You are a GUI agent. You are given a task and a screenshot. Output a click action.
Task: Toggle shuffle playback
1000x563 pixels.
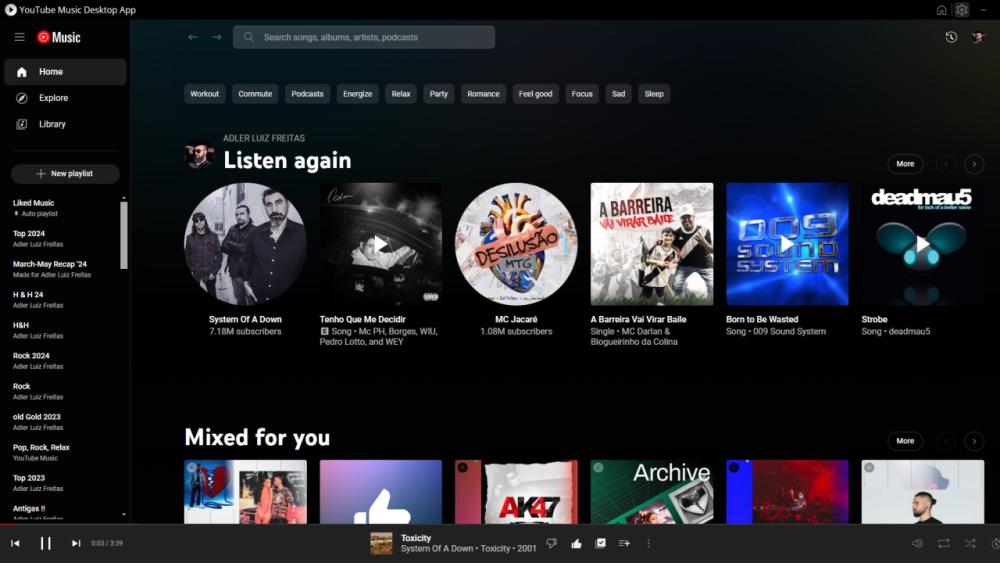click(969, 543)
